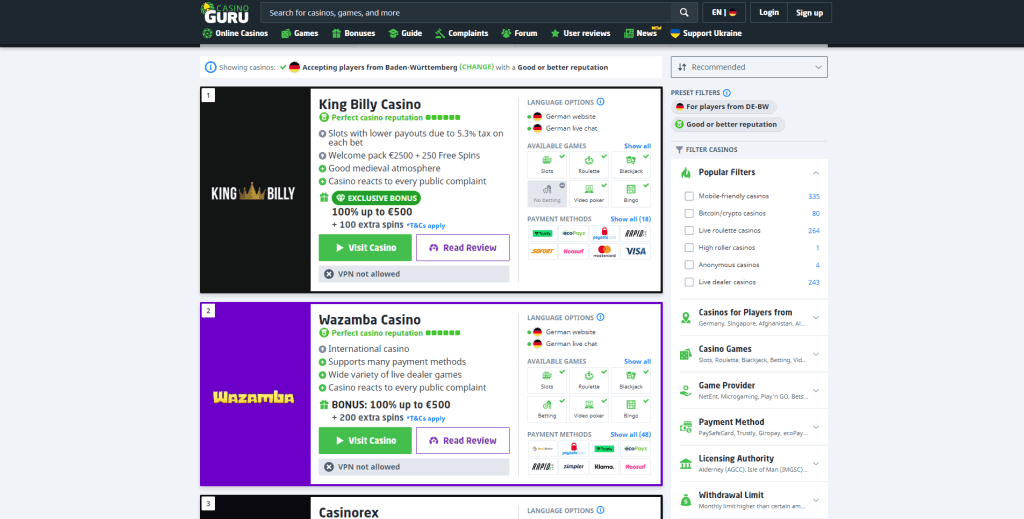Click King Billy Blackjack game icon
The height and width of the screenshot is (519, 1024).
point(631,165)
